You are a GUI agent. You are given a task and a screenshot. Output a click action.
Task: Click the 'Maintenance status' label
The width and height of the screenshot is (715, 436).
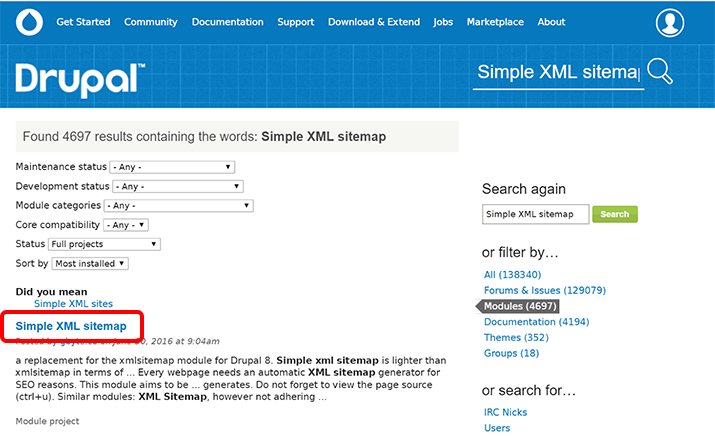61,166
